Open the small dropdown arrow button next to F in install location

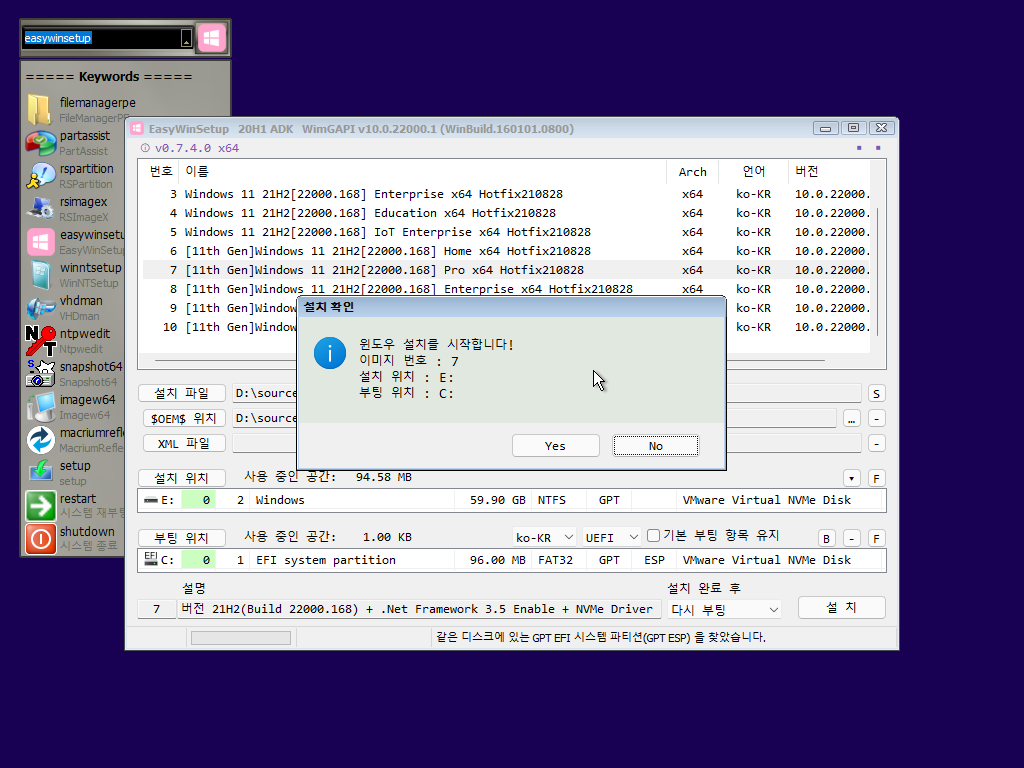pyautogui.click(x=852, y=479)
